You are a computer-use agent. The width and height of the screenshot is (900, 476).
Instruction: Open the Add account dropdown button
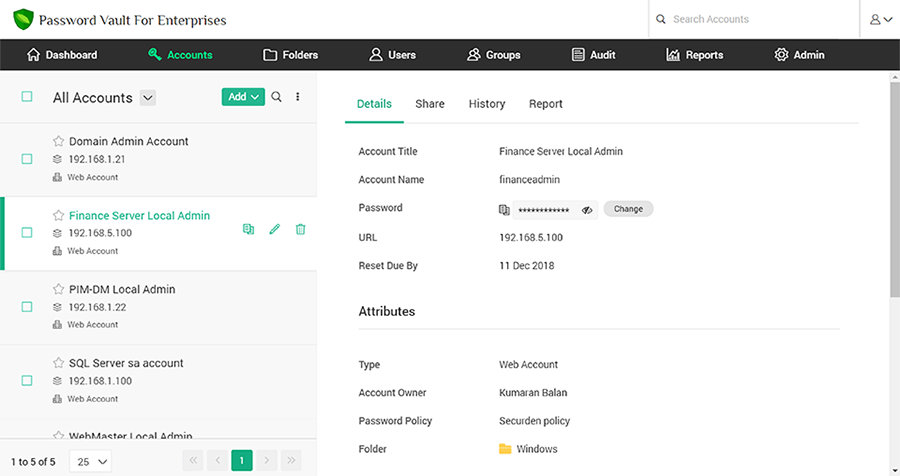(x=243, y=97)
